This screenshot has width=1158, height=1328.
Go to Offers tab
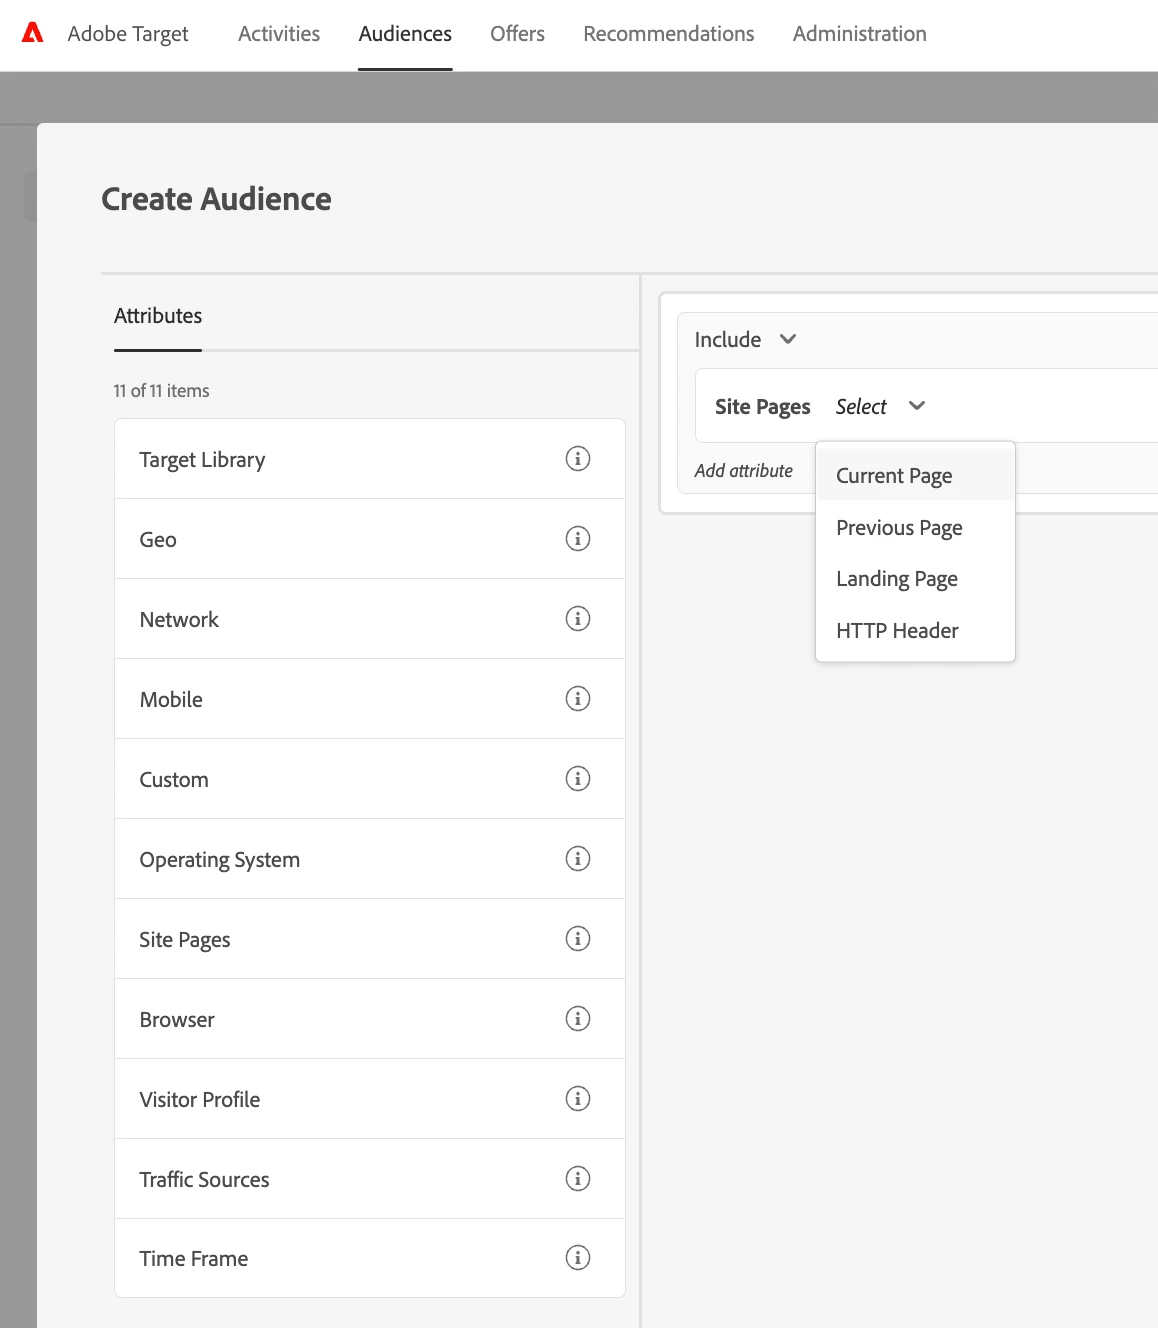point(517,34)
